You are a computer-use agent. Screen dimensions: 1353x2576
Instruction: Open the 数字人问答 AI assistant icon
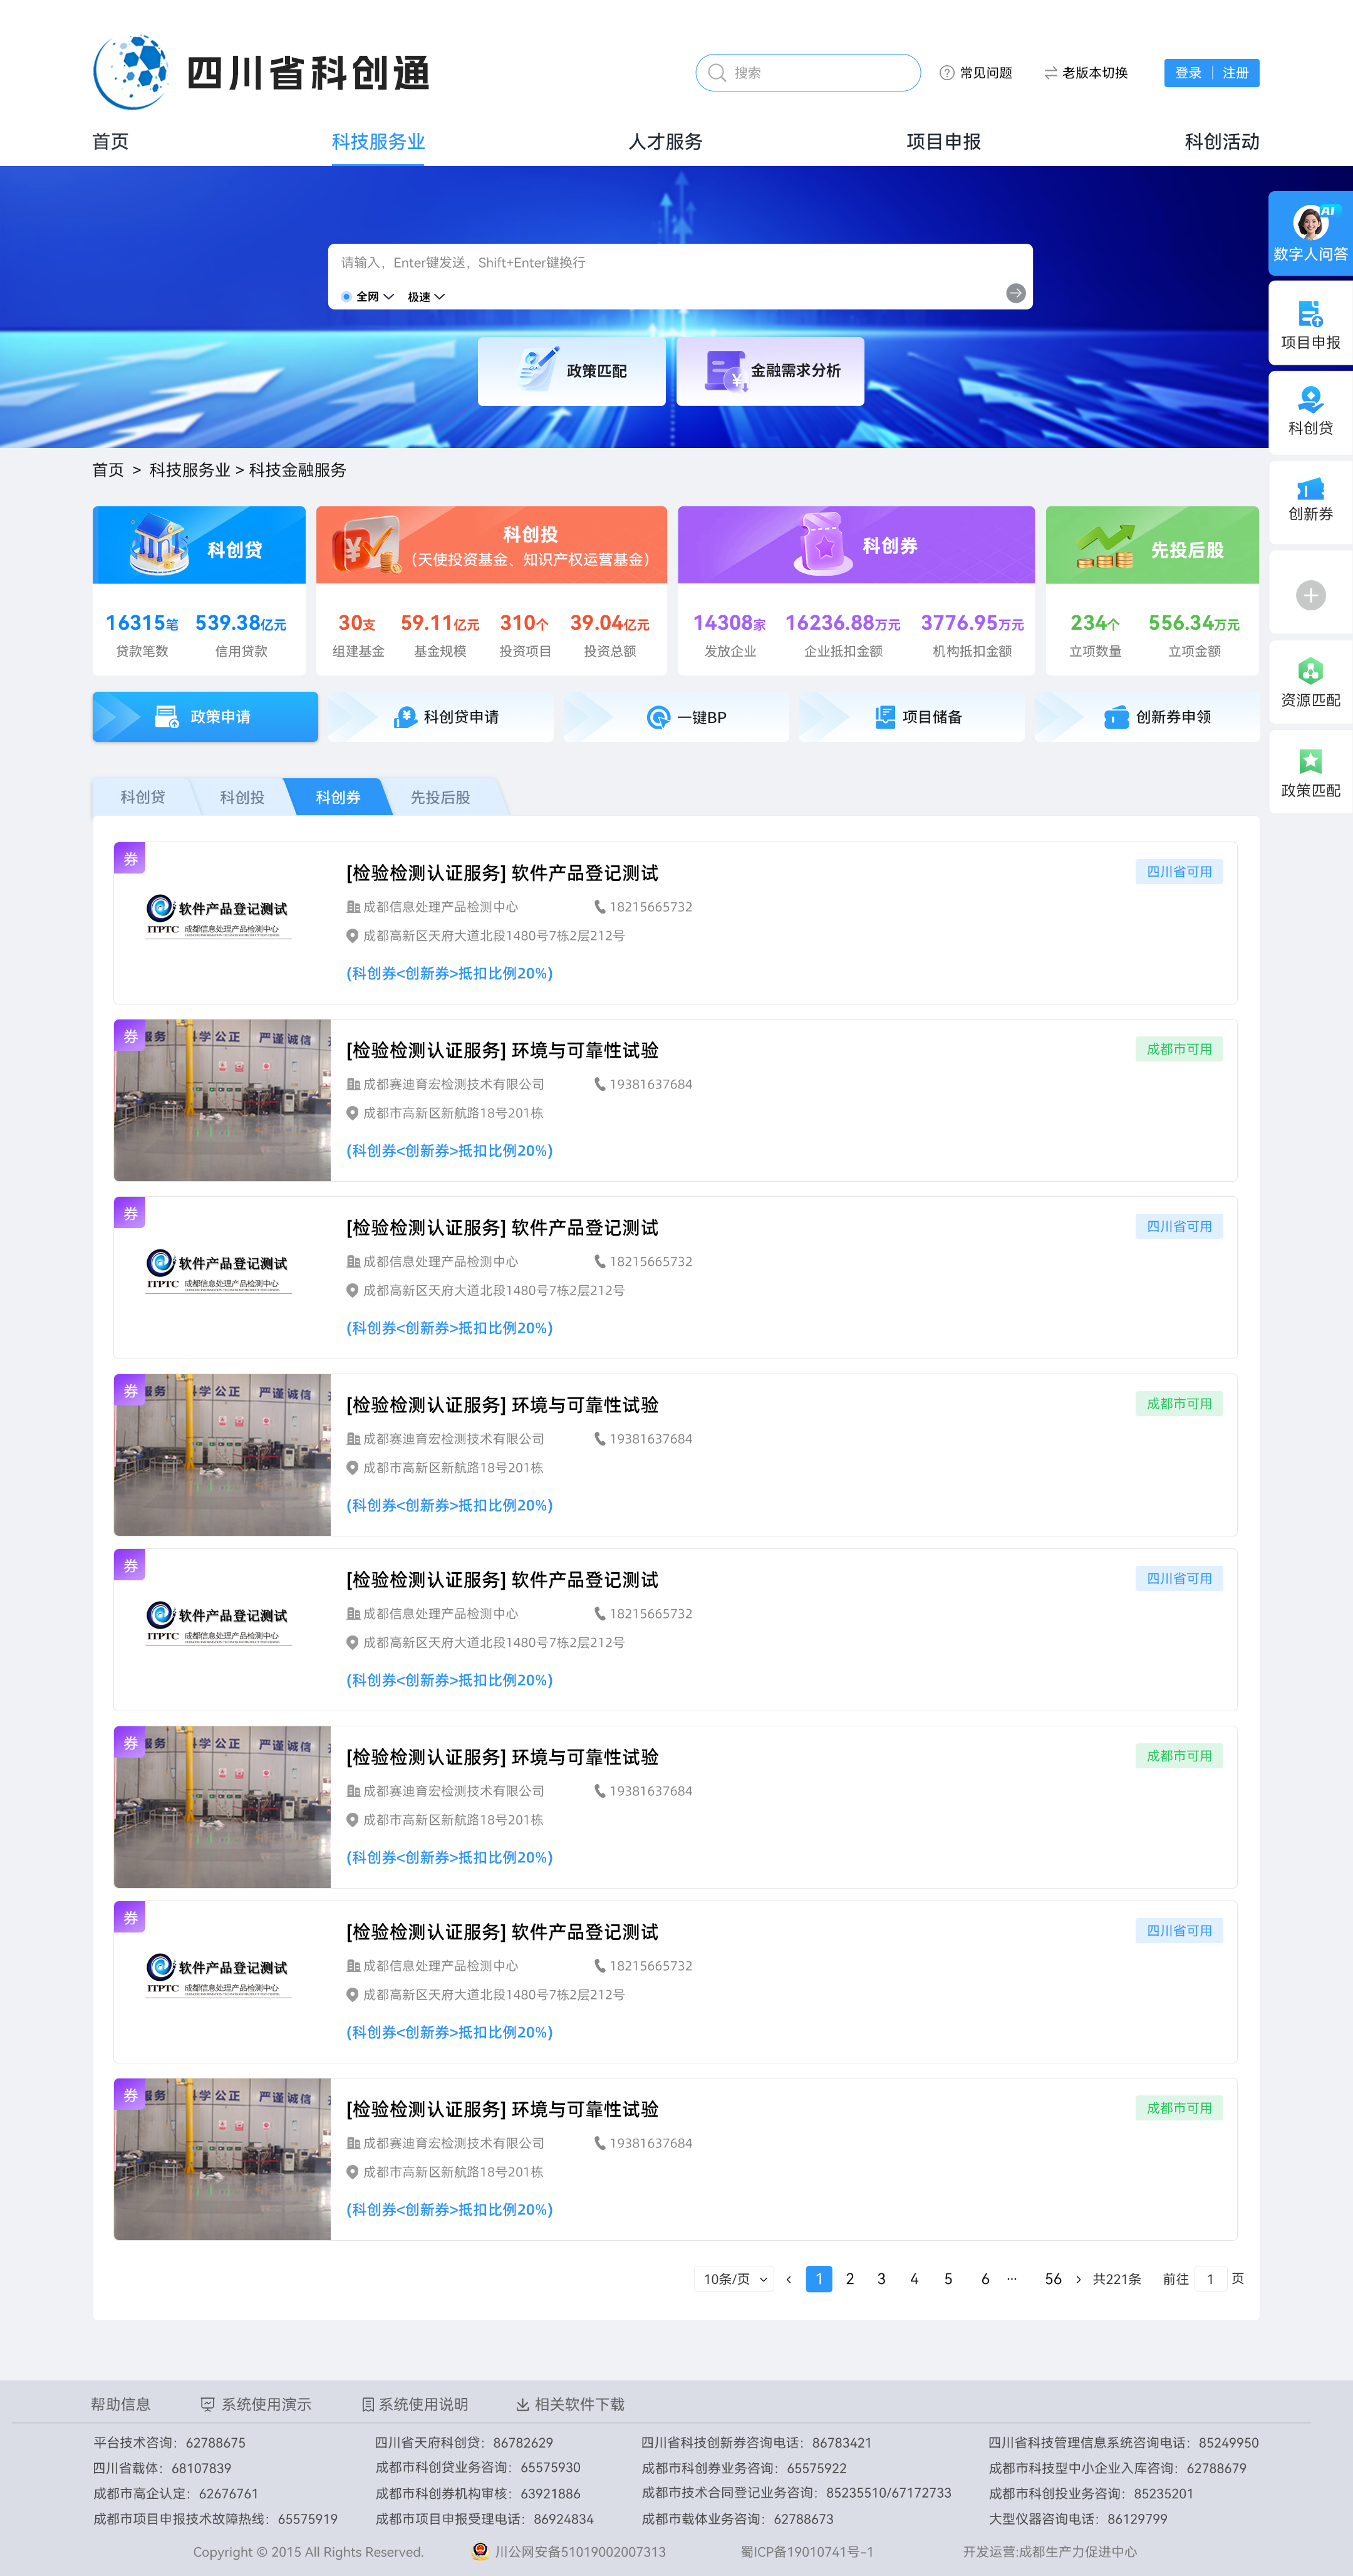1310,222
